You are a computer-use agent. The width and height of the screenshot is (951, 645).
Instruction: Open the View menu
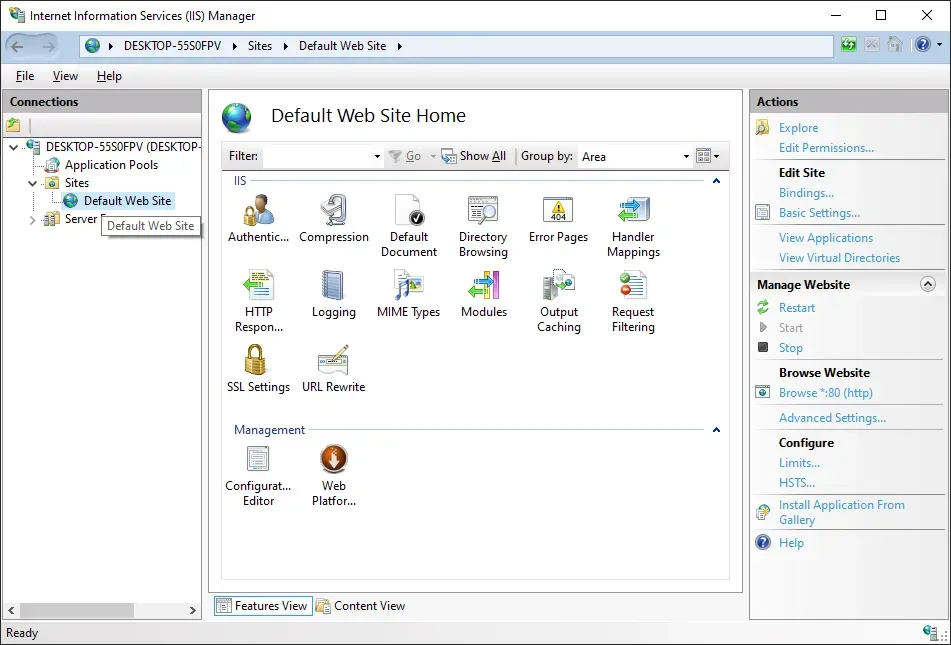click(x=65, y=75)
